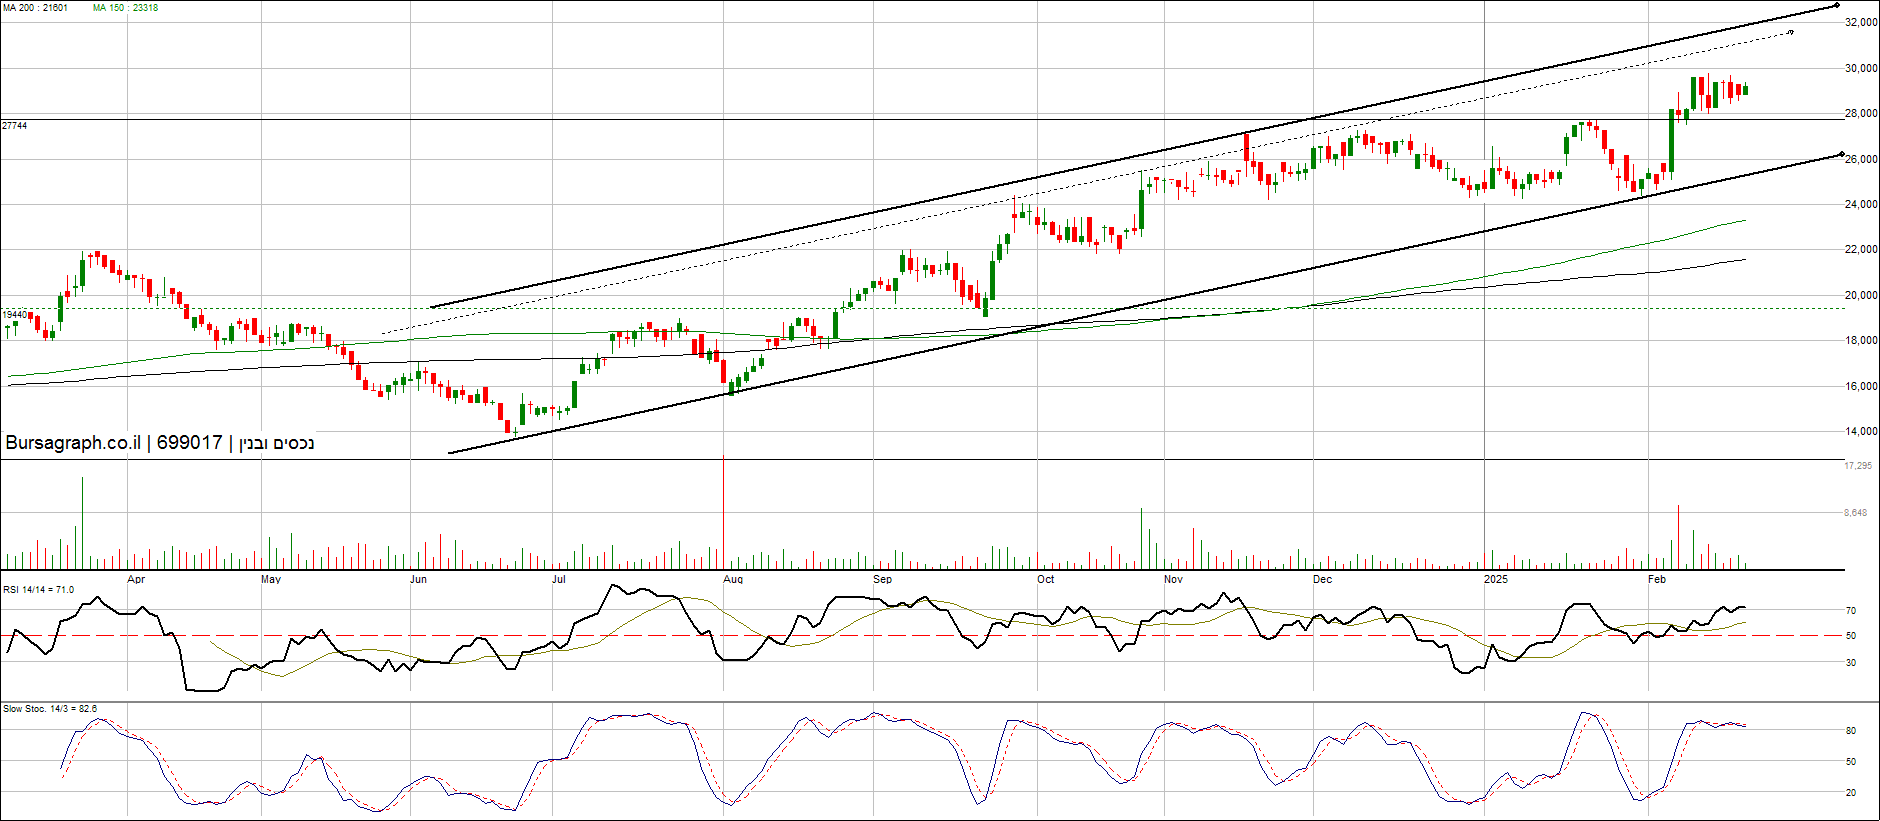Click the dotted midline endpoint handle

[1790, 33]
